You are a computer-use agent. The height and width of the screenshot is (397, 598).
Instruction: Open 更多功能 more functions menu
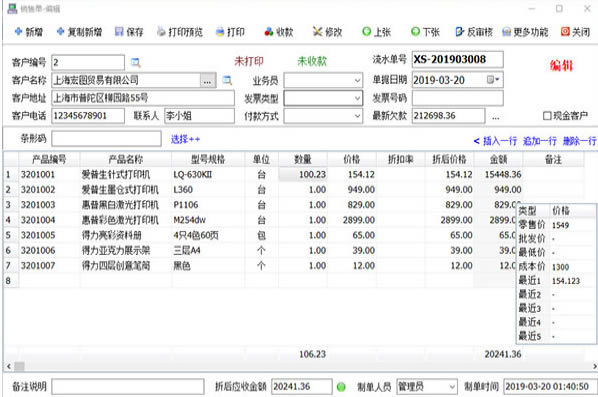coord(525,32)
